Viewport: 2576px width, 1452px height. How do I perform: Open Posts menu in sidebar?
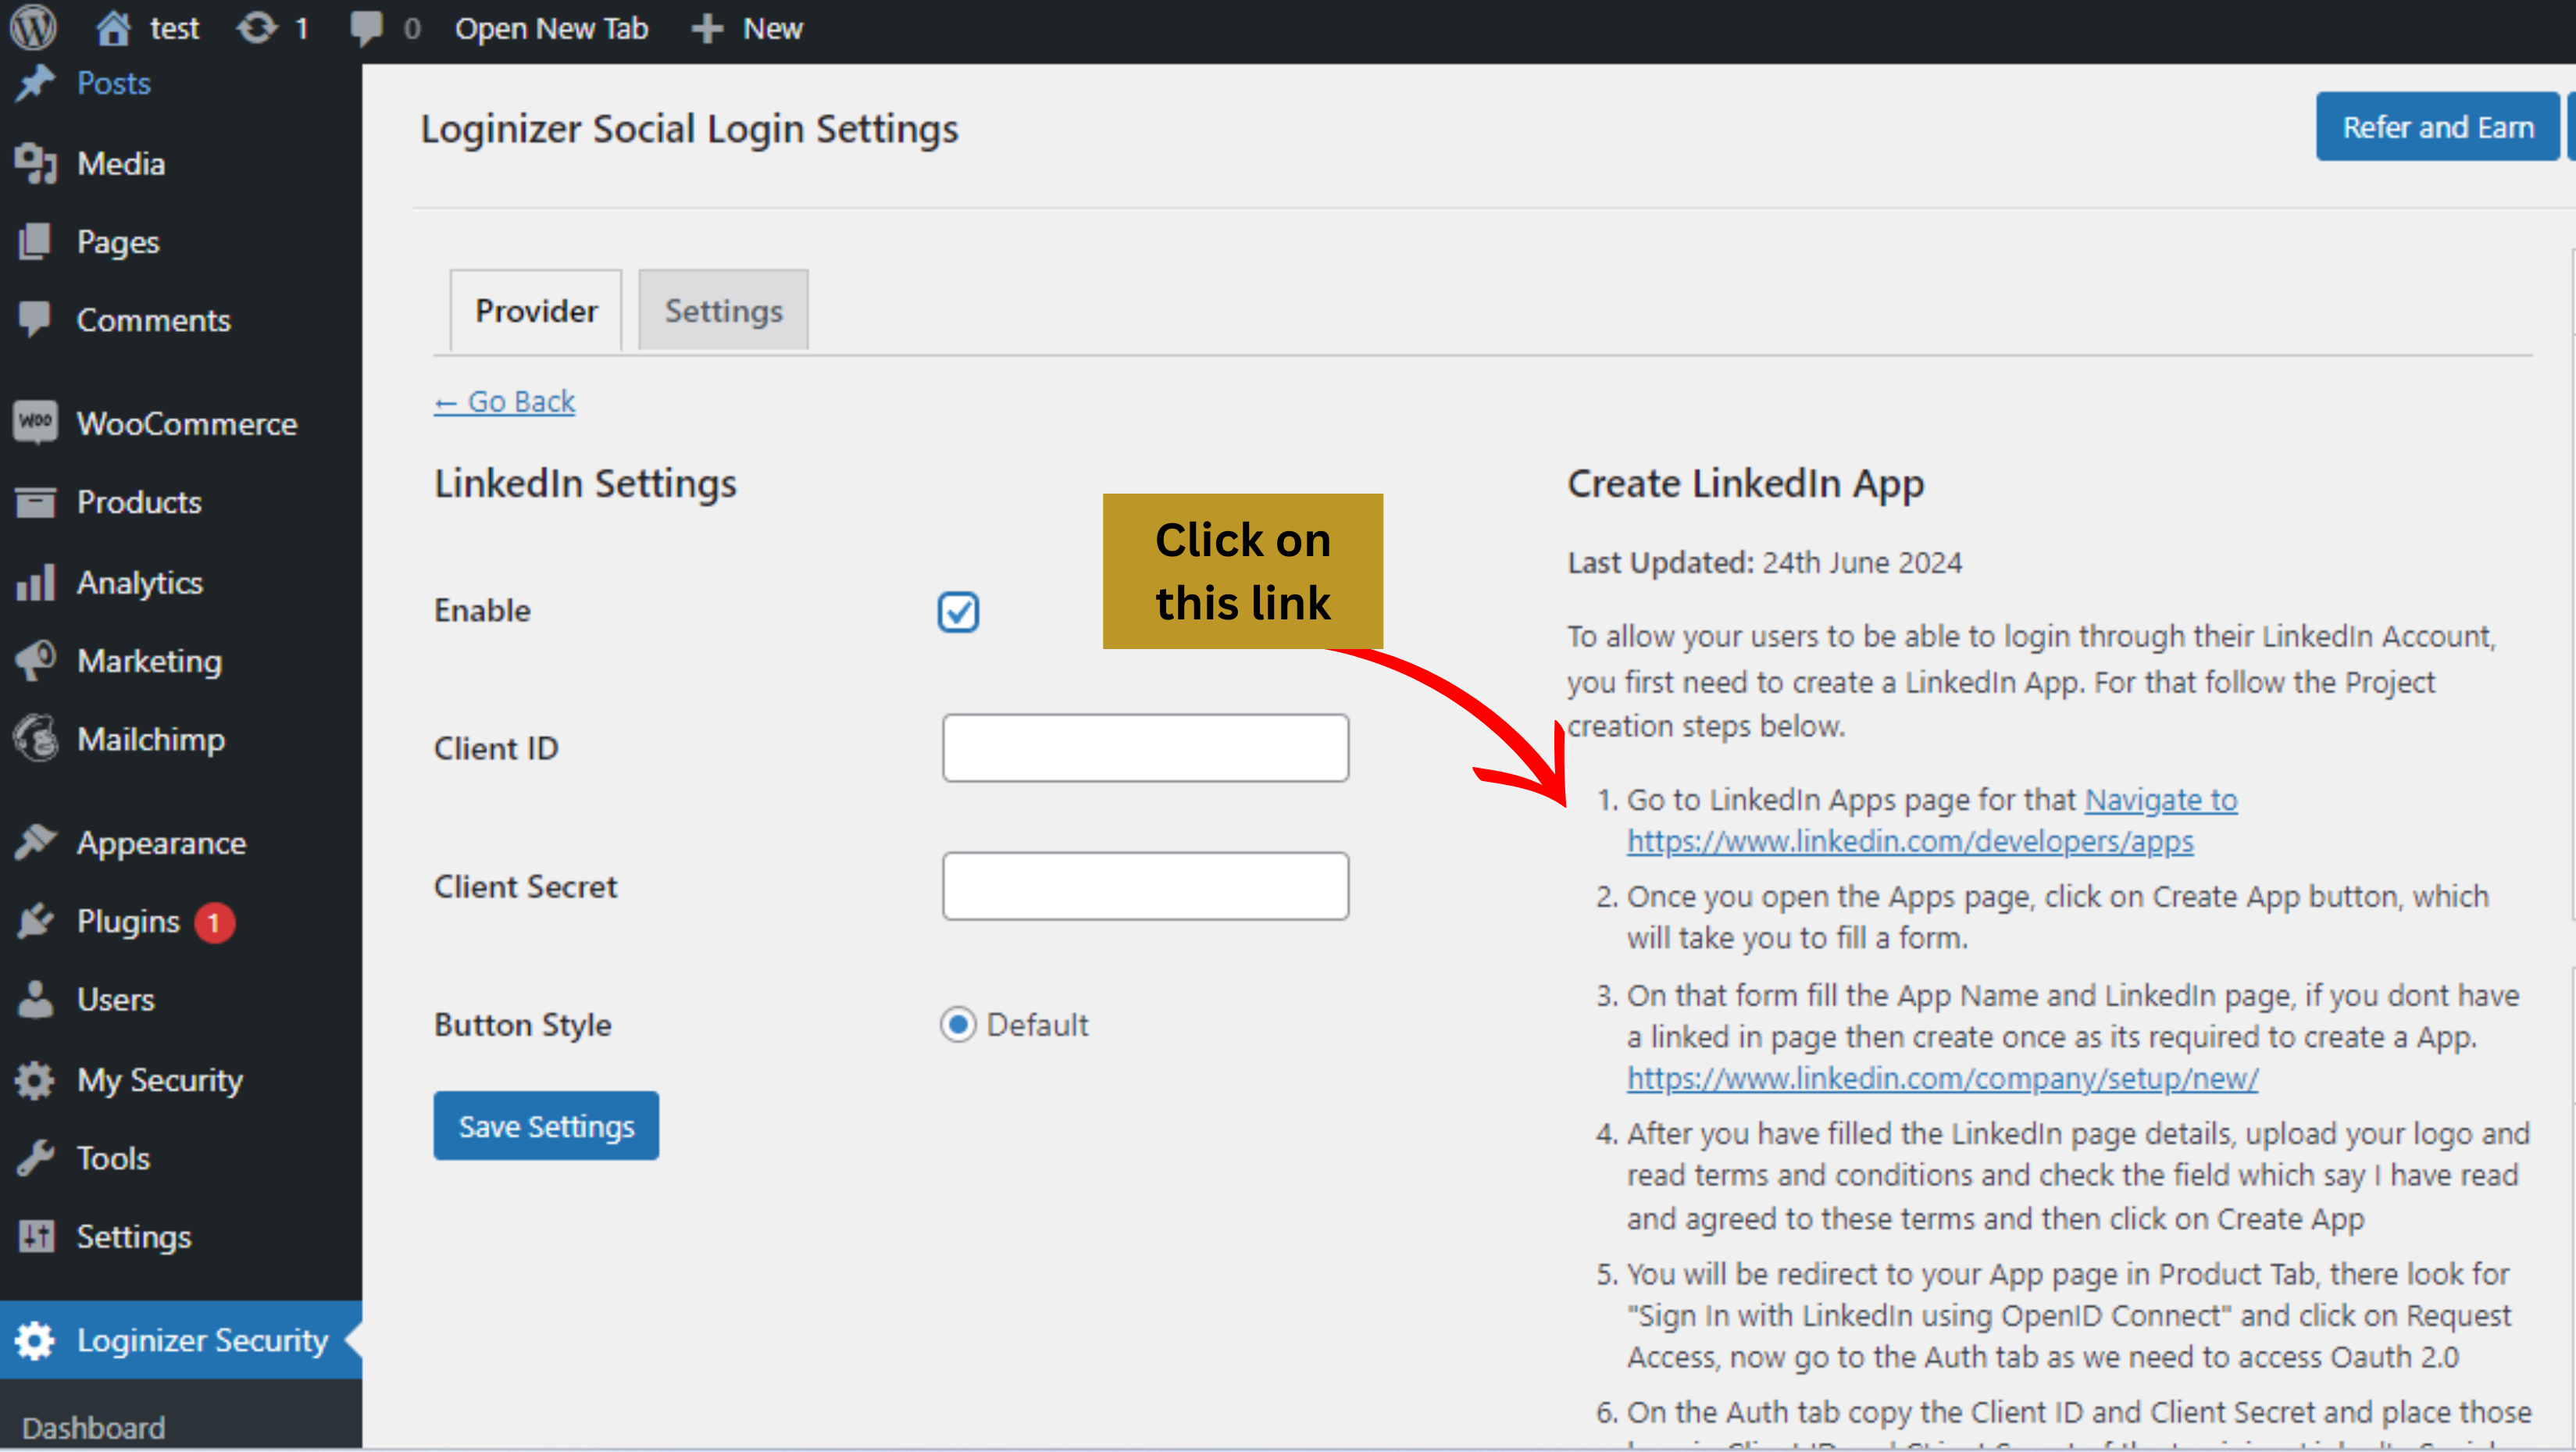pos(113,83)
